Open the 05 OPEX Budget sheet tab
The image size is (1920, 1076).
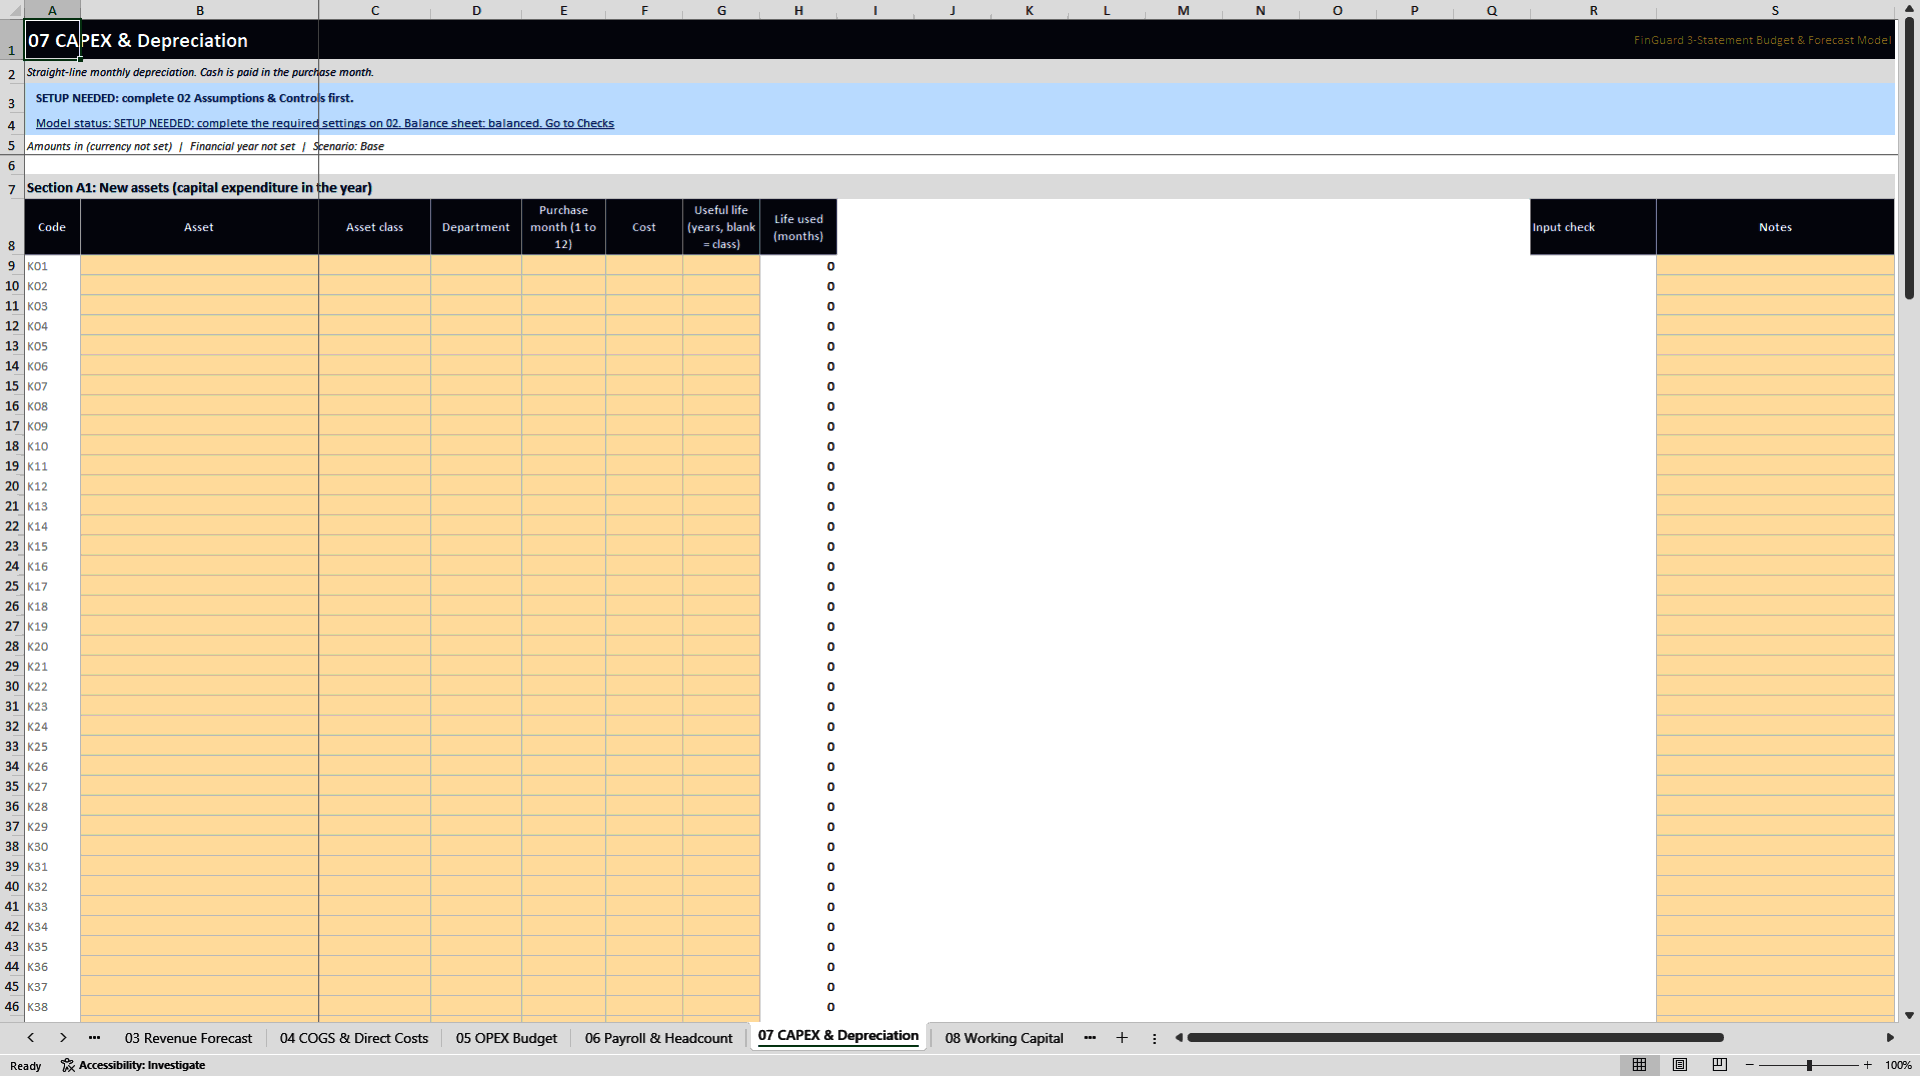506,1038
